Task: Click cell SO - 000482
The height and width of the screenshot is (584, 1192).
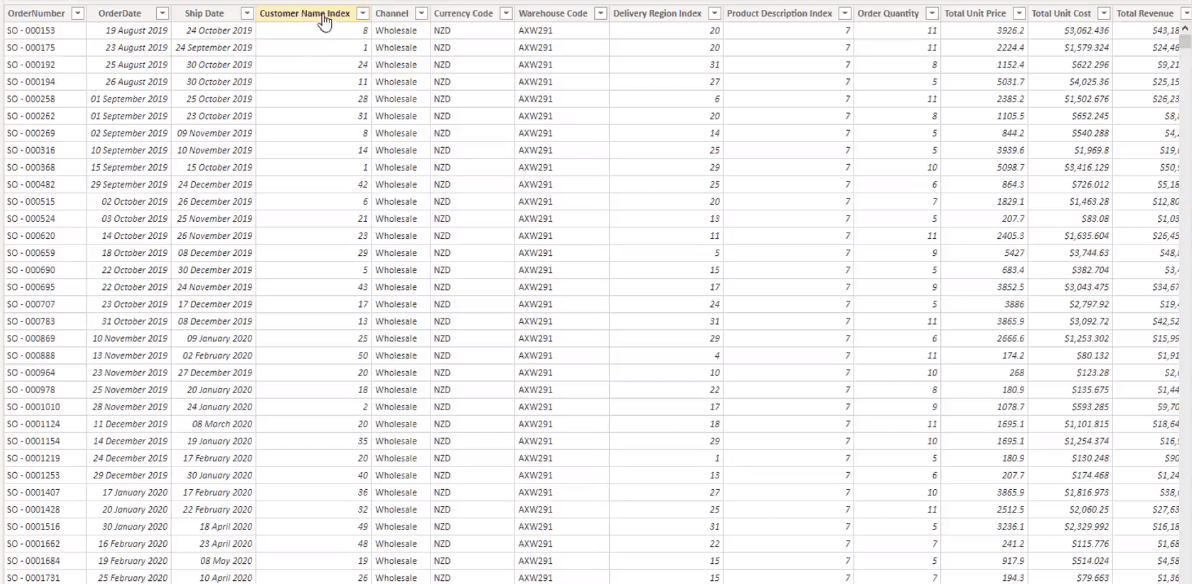Action: coord(45,184)
